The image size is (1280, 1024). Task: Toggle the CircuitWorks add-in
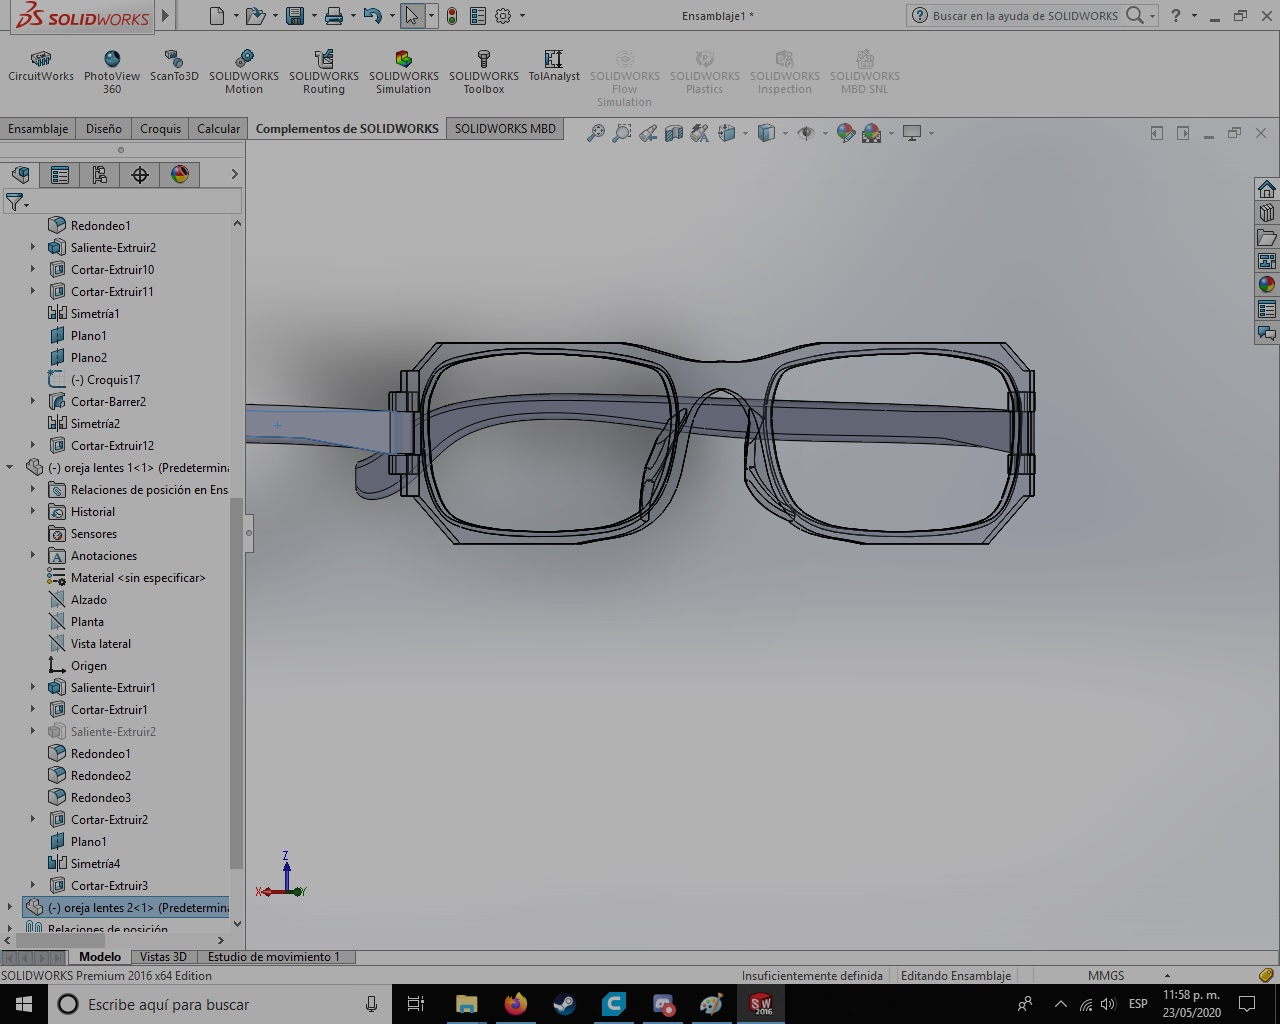coord(41,66)
